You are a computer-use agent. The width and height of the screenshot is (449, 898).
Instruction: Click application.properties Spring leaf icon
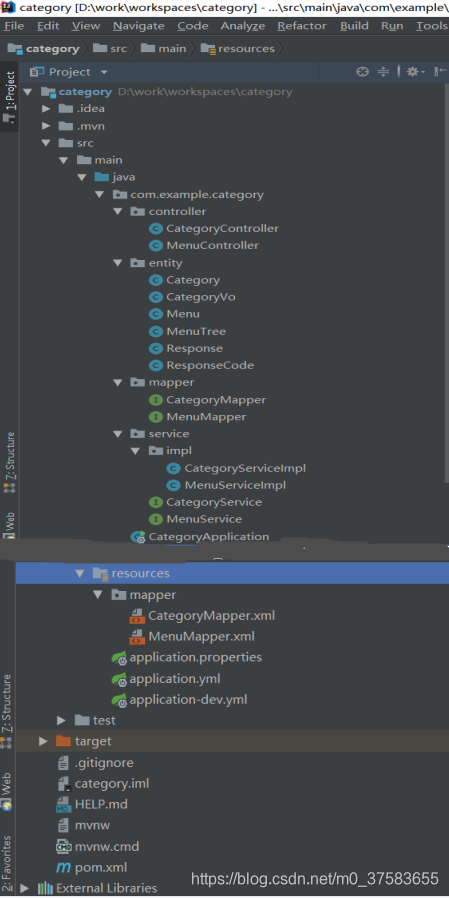[x=119, y=658]
